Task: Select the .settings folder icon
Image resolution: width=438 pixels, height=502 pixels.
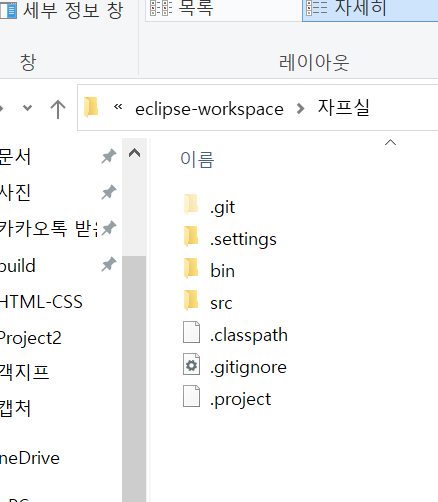Action: (x=191, y=236)
